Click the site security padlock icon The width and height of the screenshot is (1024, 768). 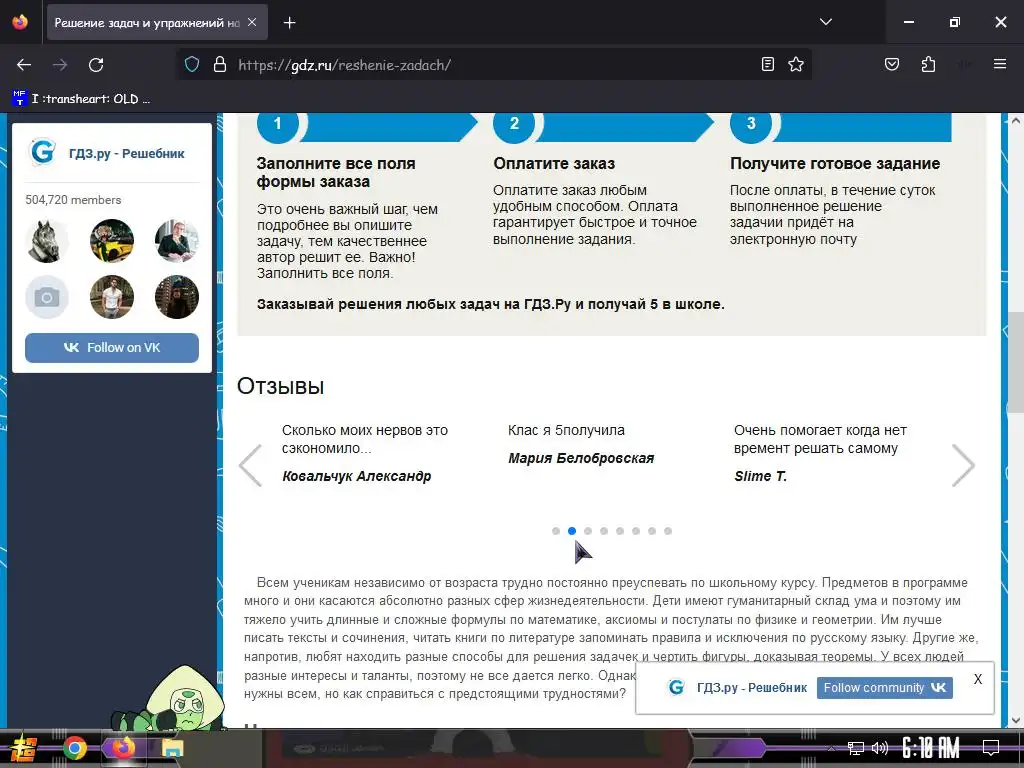(x=220, y=64)
